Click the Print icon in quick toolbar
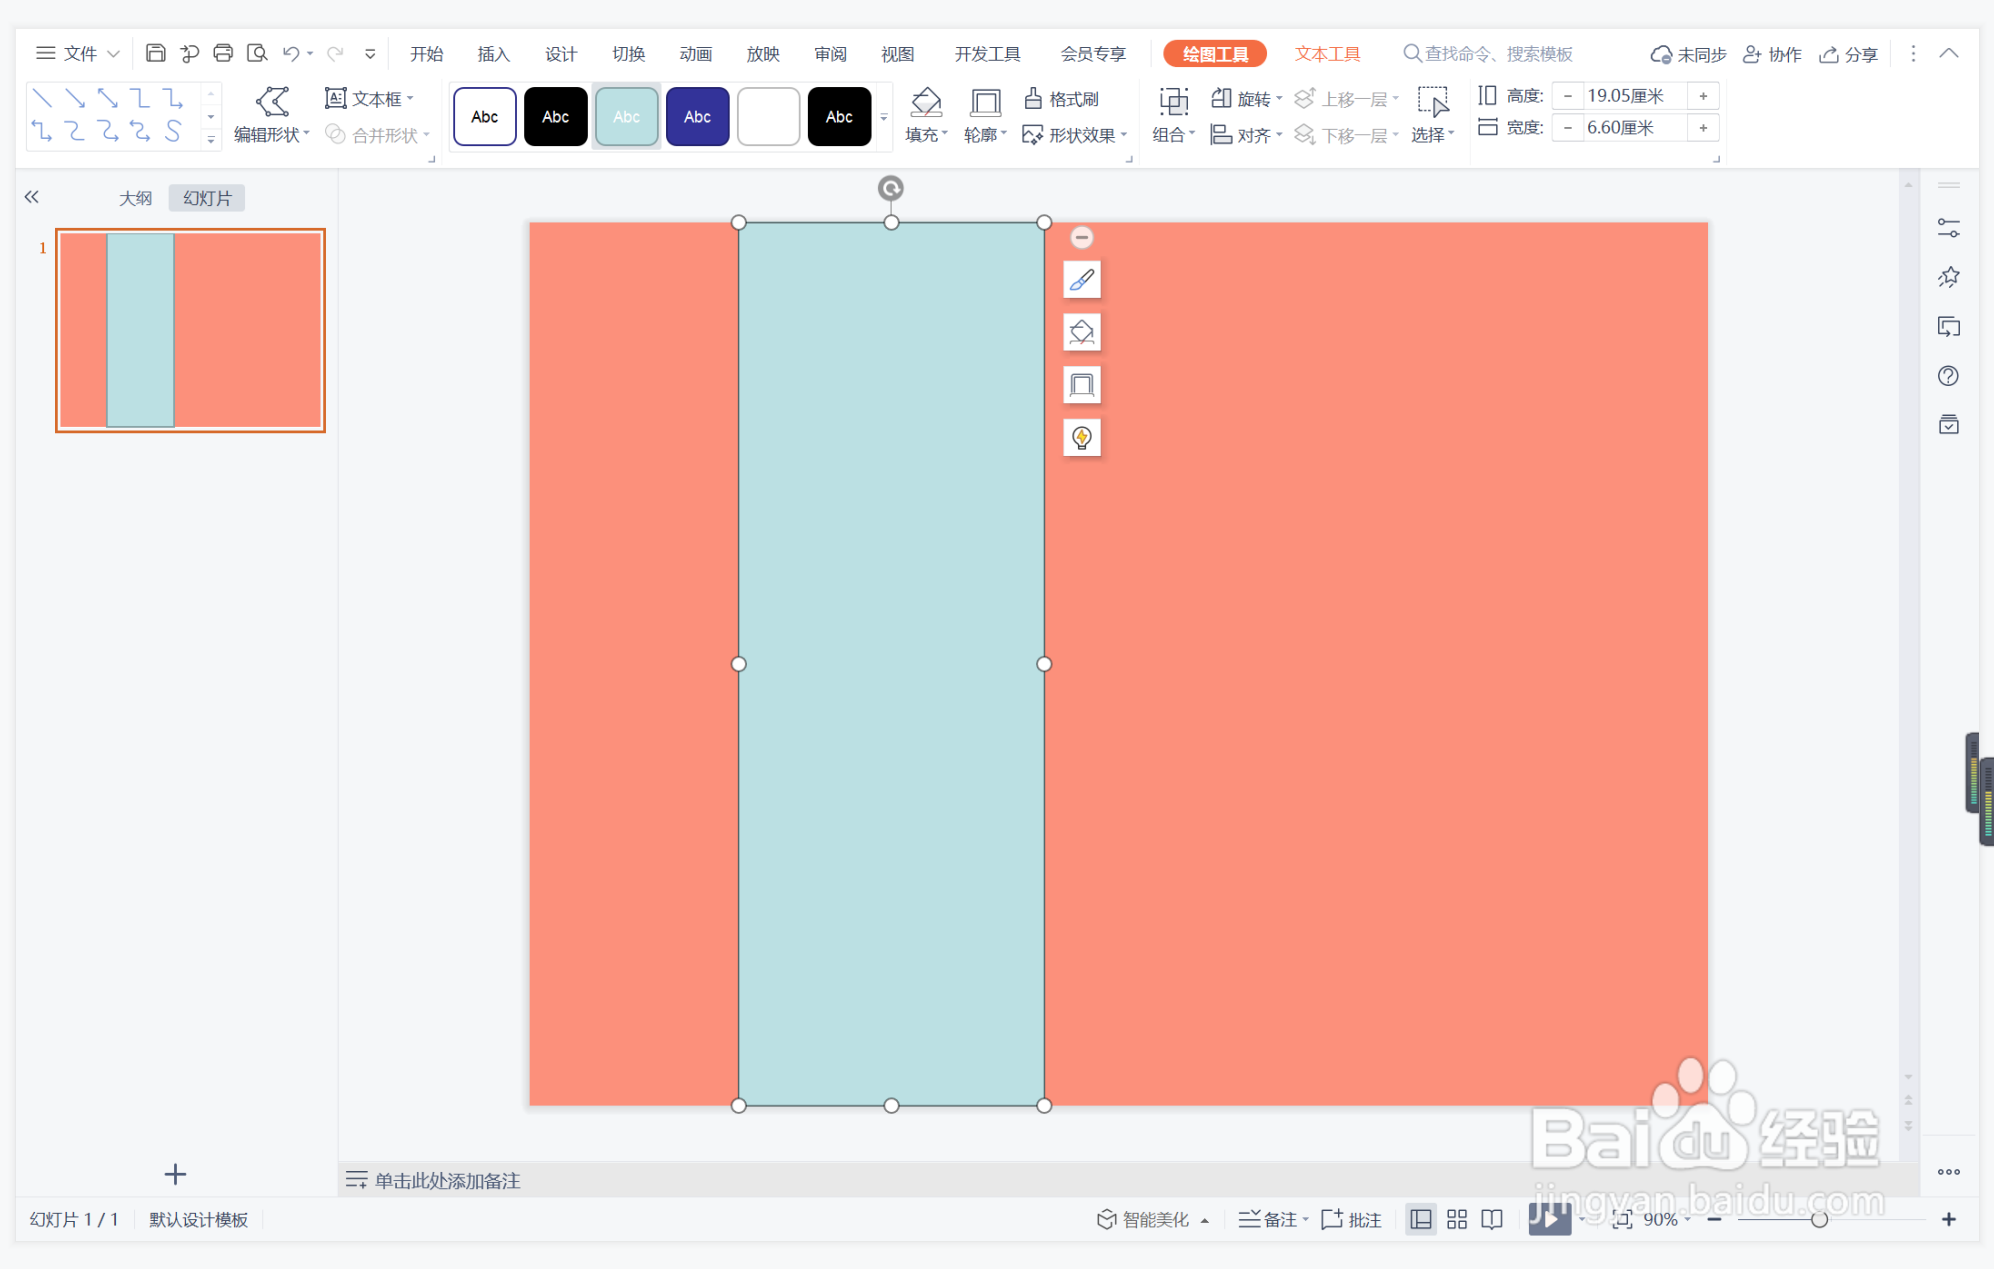Screen dimensions: 1994x1269 [223, 53]
